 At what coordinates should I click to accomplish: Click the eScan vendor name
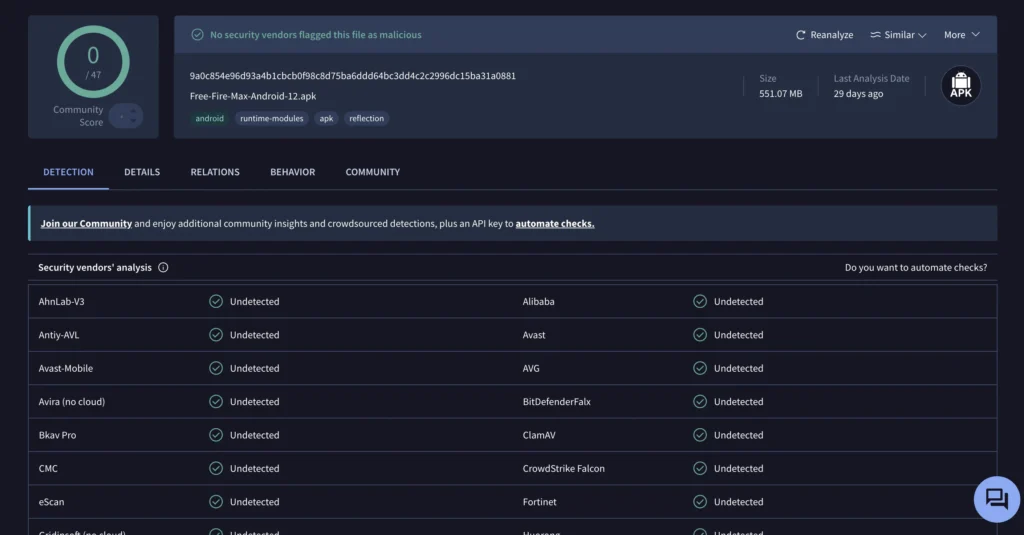coord(52,502)
